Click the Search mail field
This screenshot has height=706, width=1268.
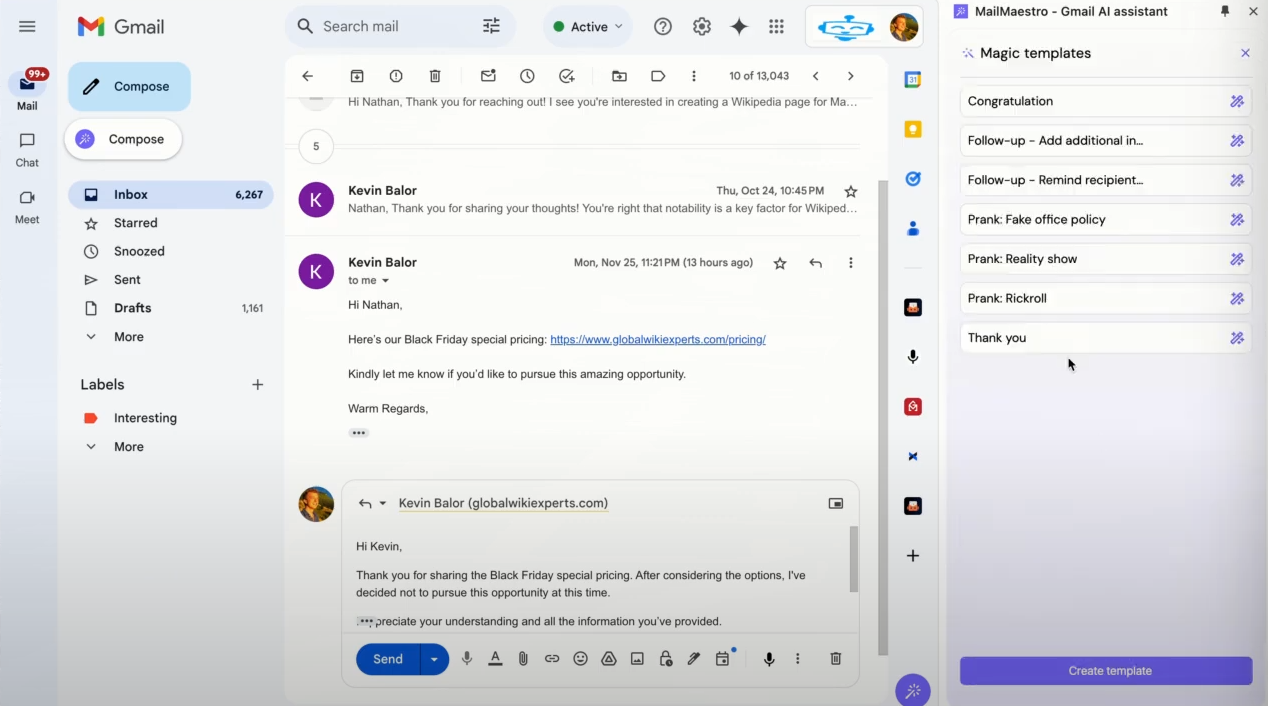(400, 27)
